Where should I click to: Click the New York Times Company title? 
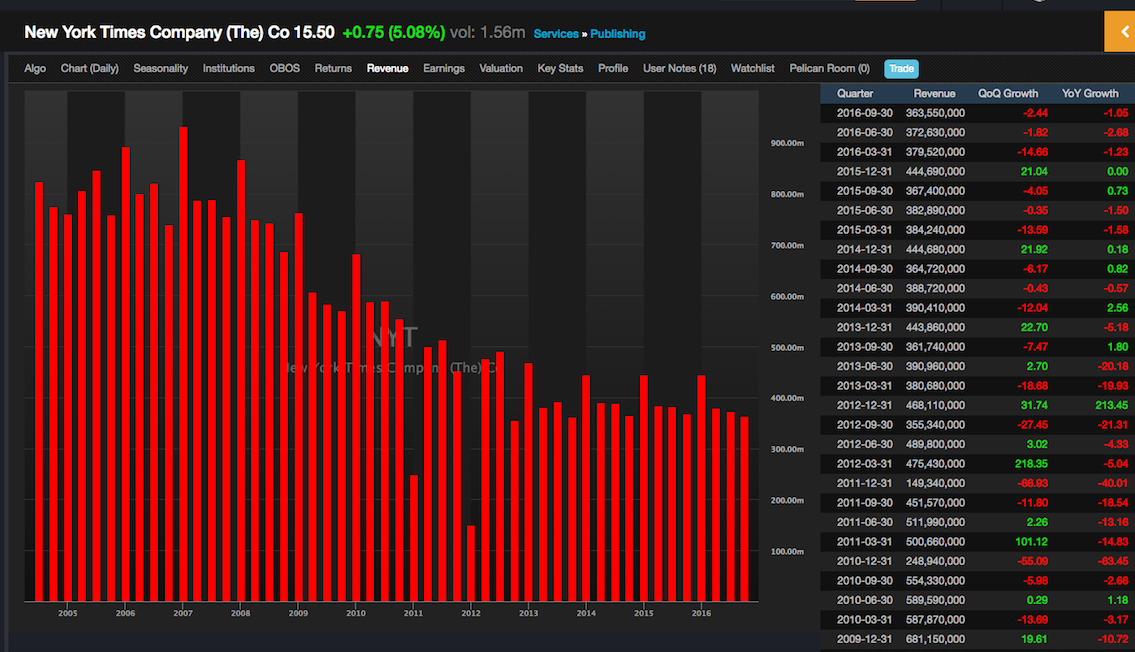pos(157,33)
